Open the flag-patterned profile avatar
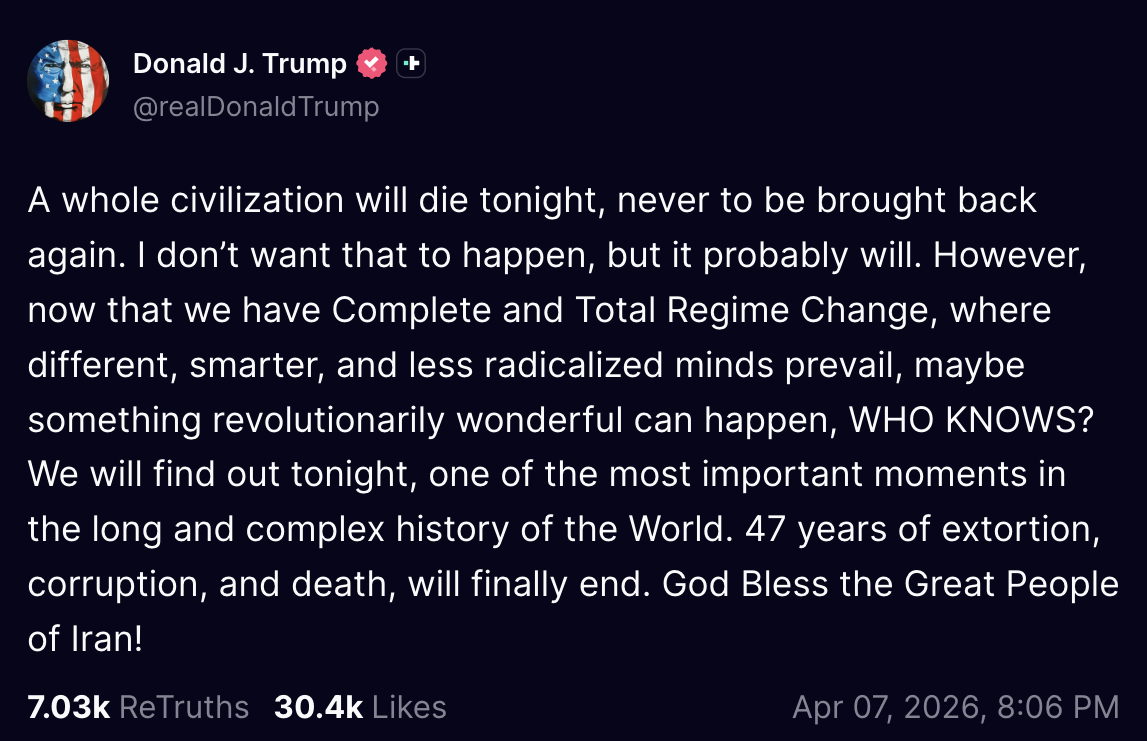The width and height of the screenshot is (1147, 741). point(68,81)
